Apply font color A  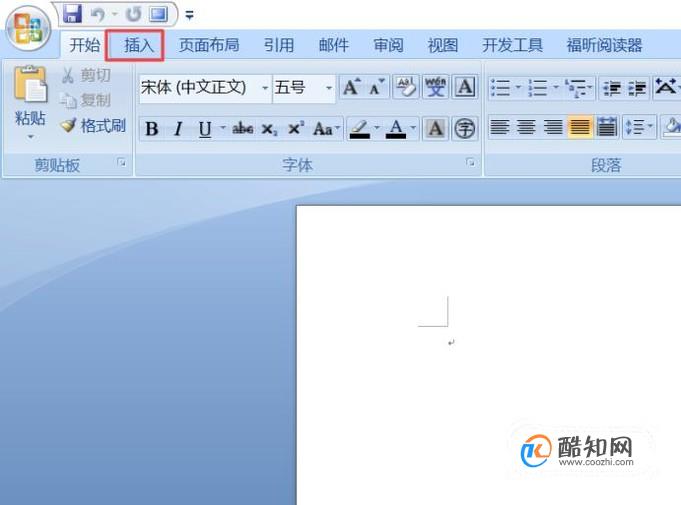[x=396, y=129]
